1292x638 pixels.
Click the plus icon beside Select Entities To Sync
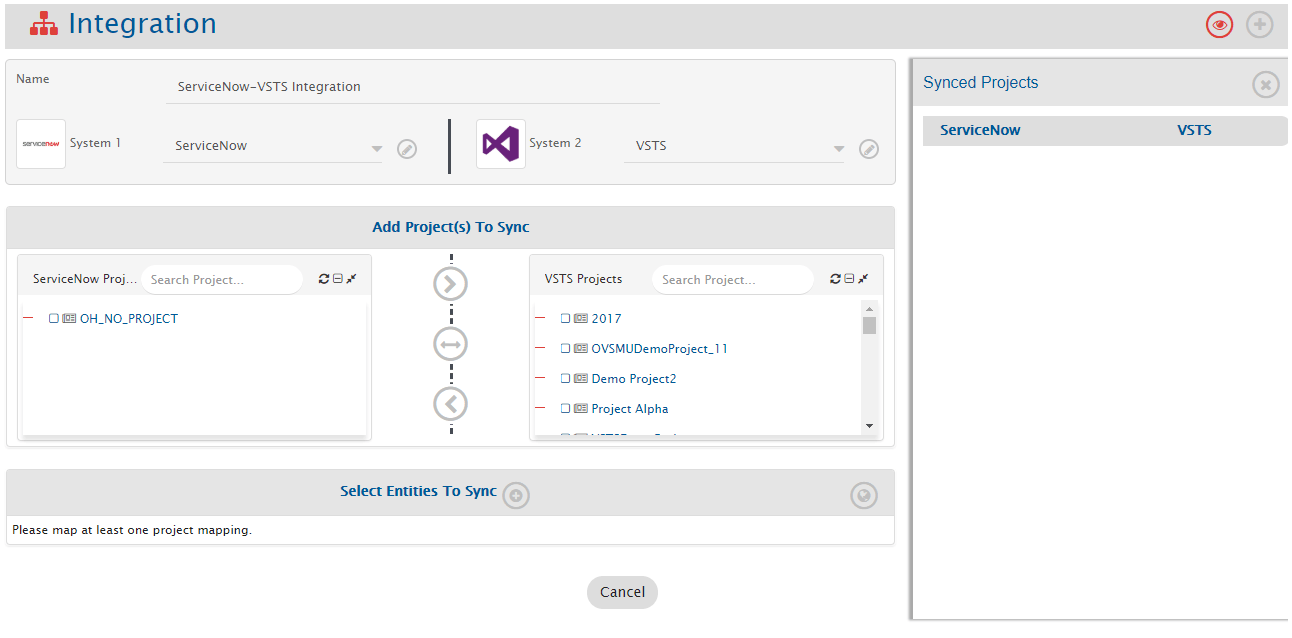[x=516, y=495]
